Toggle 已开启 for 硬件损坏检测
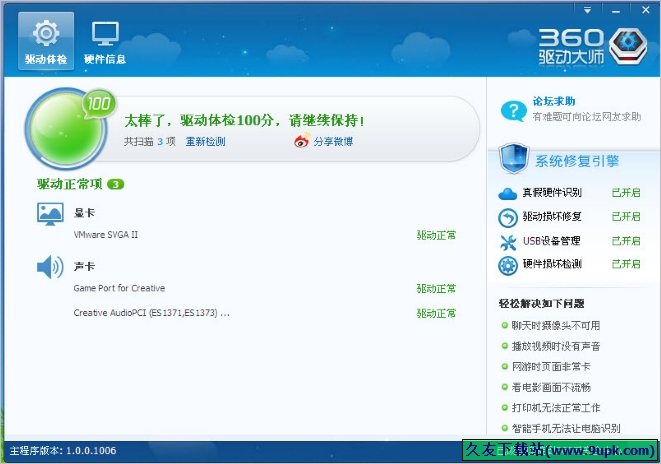Image resolution: width=661 pixels, height=464 pixels. 626,264
